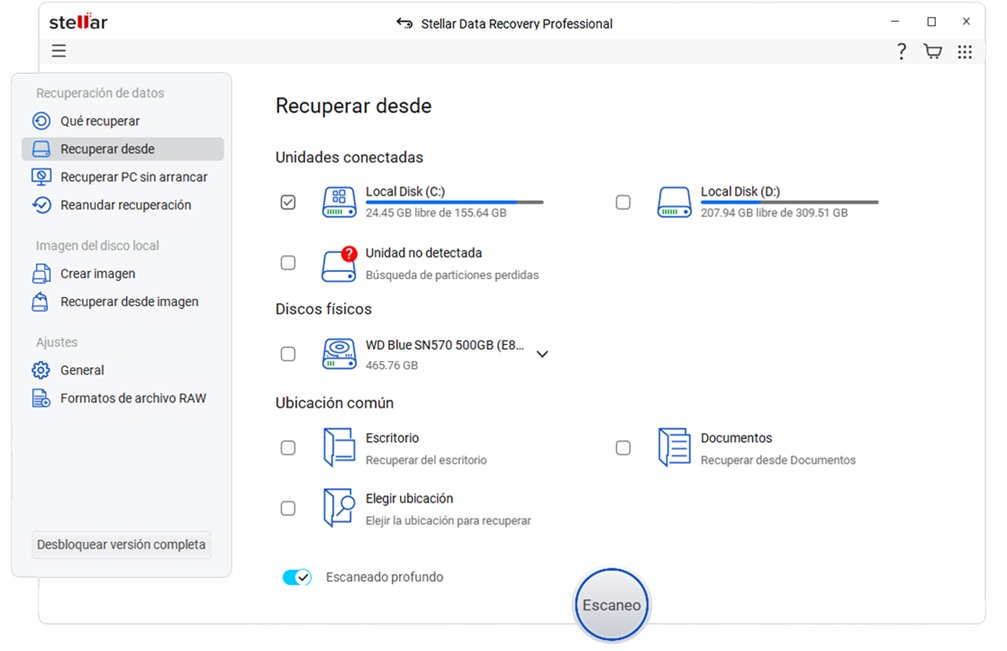Expand the WD Blue SN570 drive details
The image size is (1007, 651).
pyautogui.click(x=542, y=353)
